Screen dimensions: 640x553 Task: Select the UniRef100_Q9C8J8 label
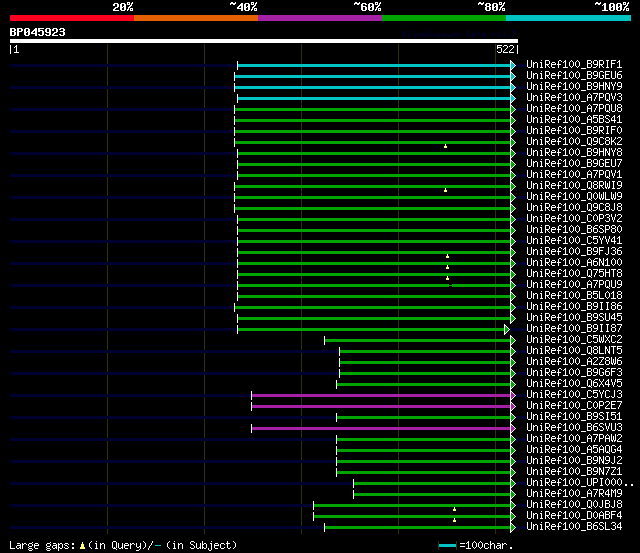click(574, 208)
